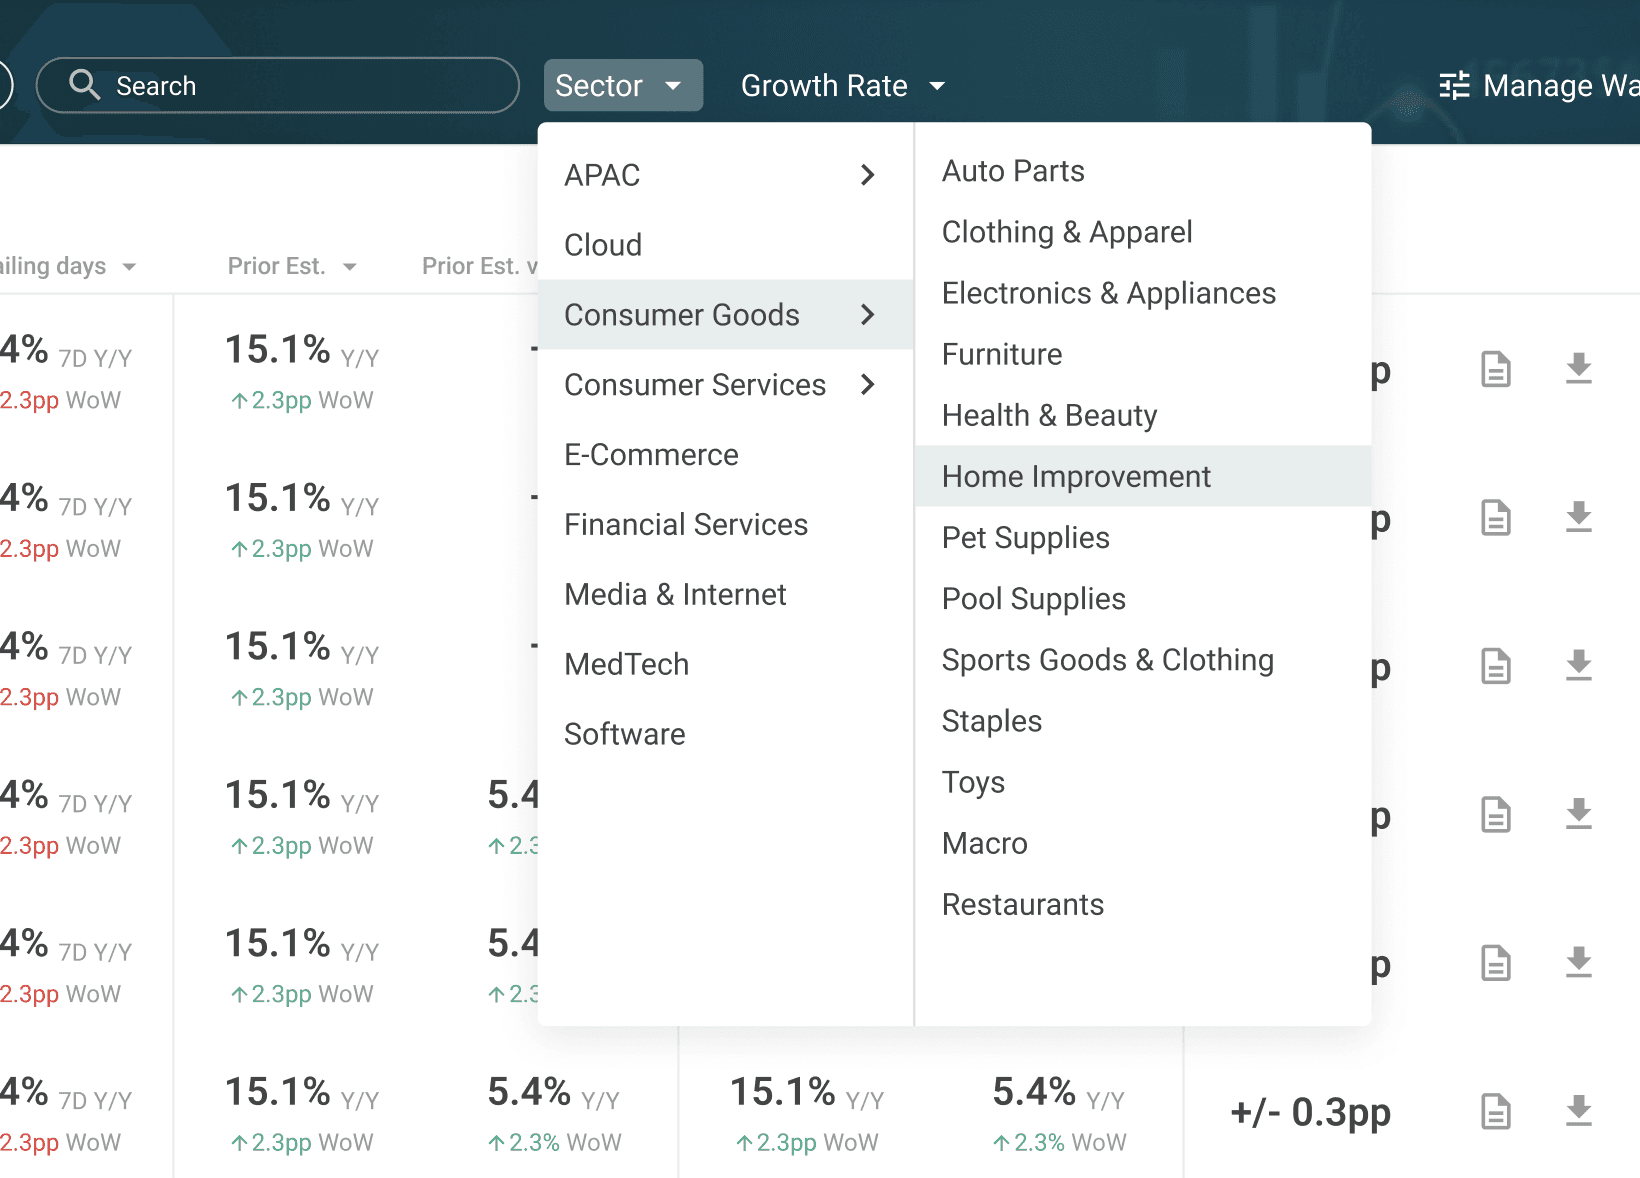Choose Health & Beauty subsector
Image resolution: width=1640 pixels, height=1178 pixels.
(x=1143, y=415)
